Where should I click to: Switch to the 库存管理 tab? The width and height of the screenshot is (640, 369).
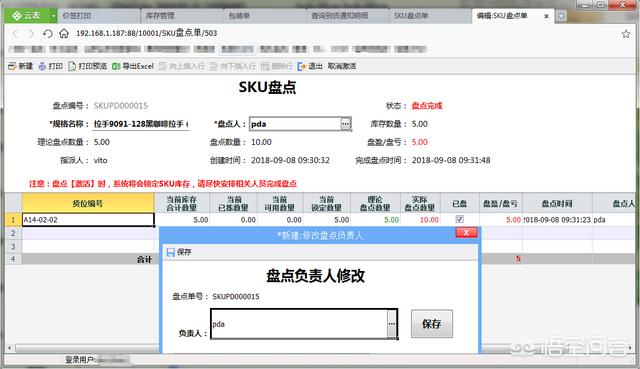(x=160, y=16)
